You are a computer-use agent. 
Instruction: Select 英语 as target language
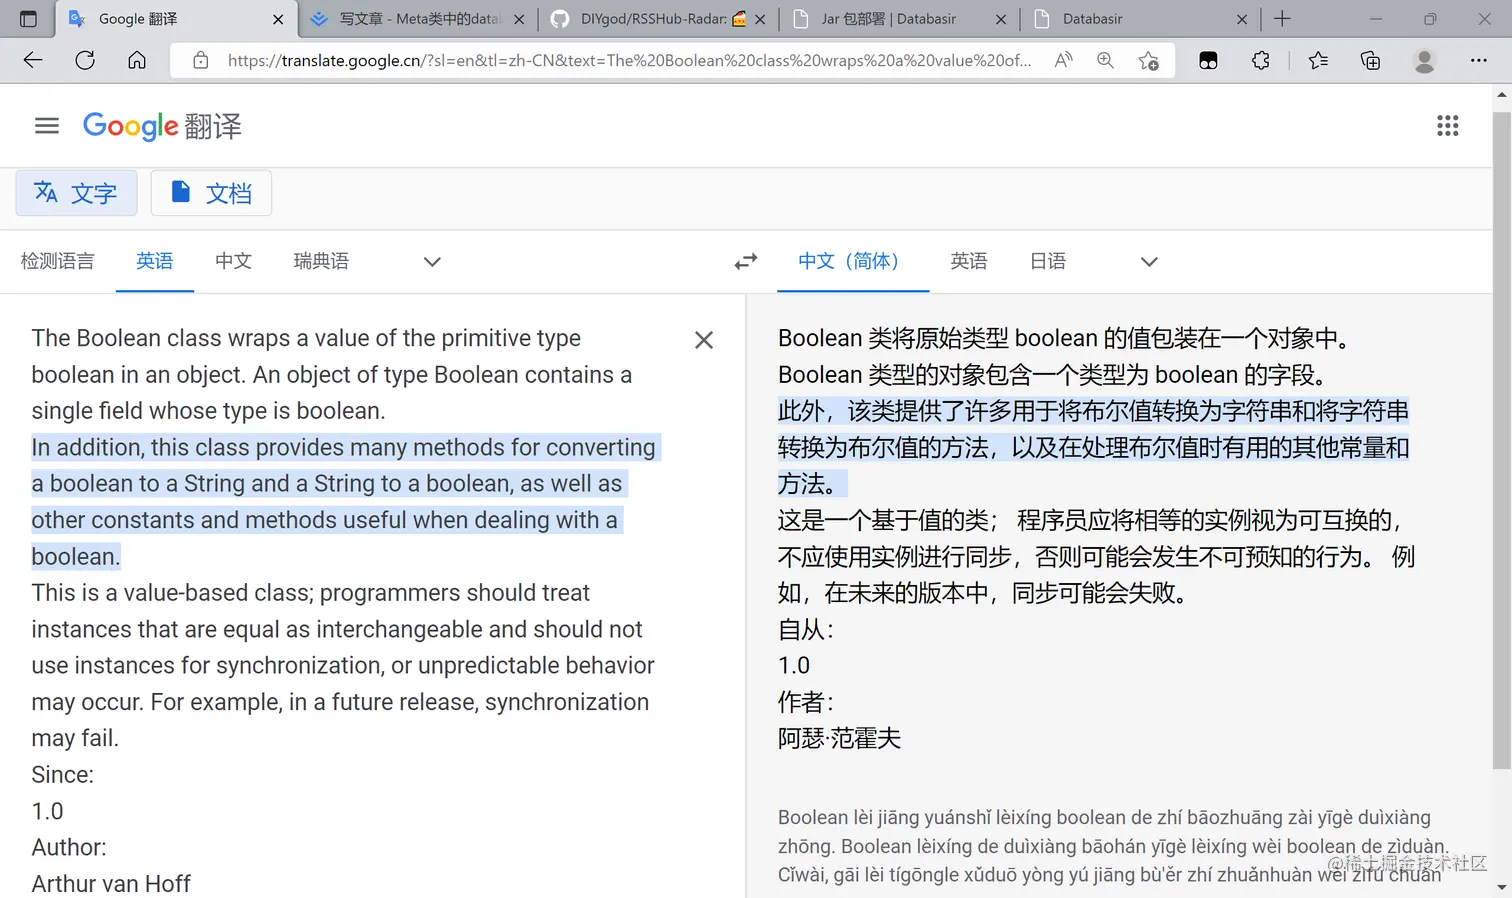pyautogui.click(x=969, y=261)
